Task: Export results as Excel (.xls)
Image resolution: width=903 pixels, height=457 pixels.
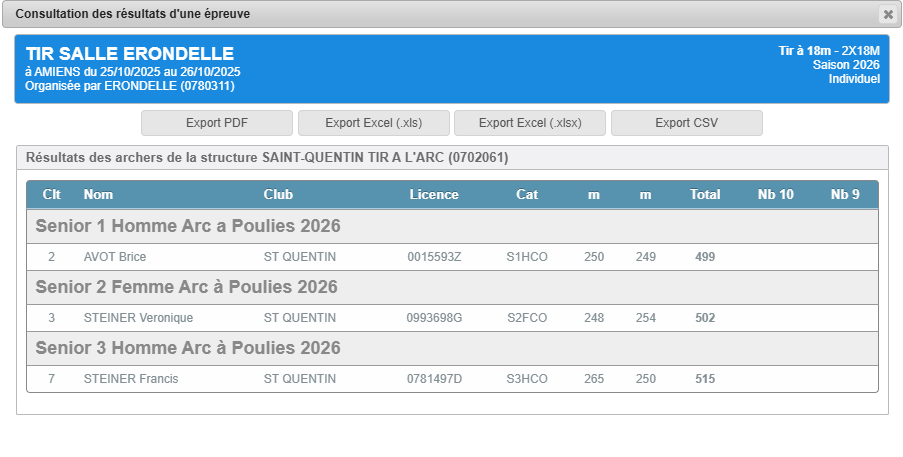Action: click(373, 123)
